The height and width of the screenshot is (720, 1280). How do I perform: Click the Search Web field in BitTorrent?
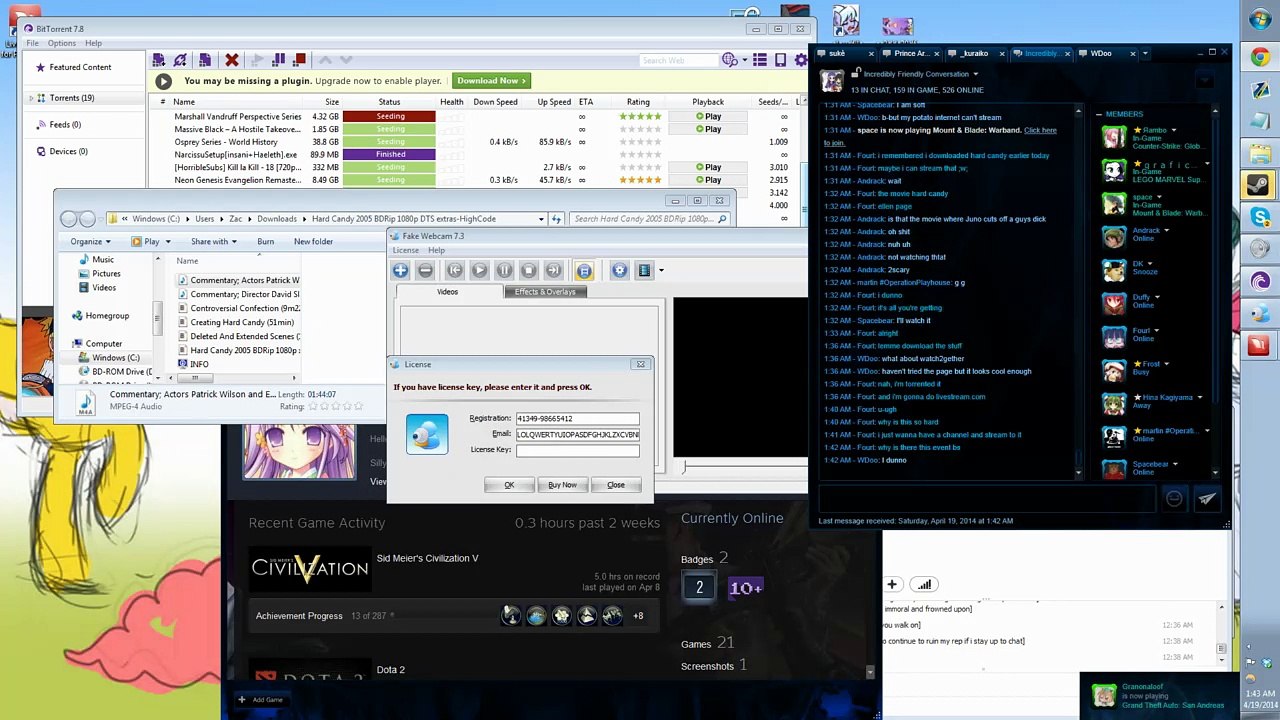tap(679, 60)
